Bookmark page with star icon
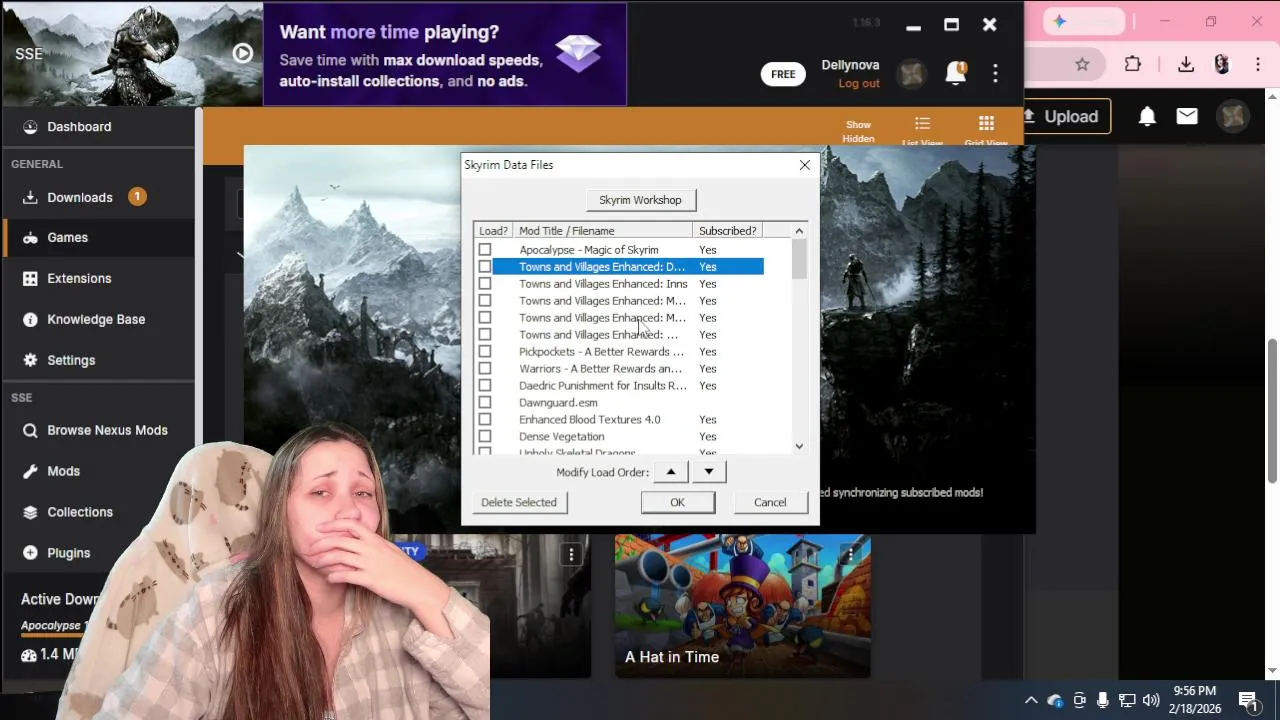The height and width of the screenshot is (720, 1280). (1082, 64)
